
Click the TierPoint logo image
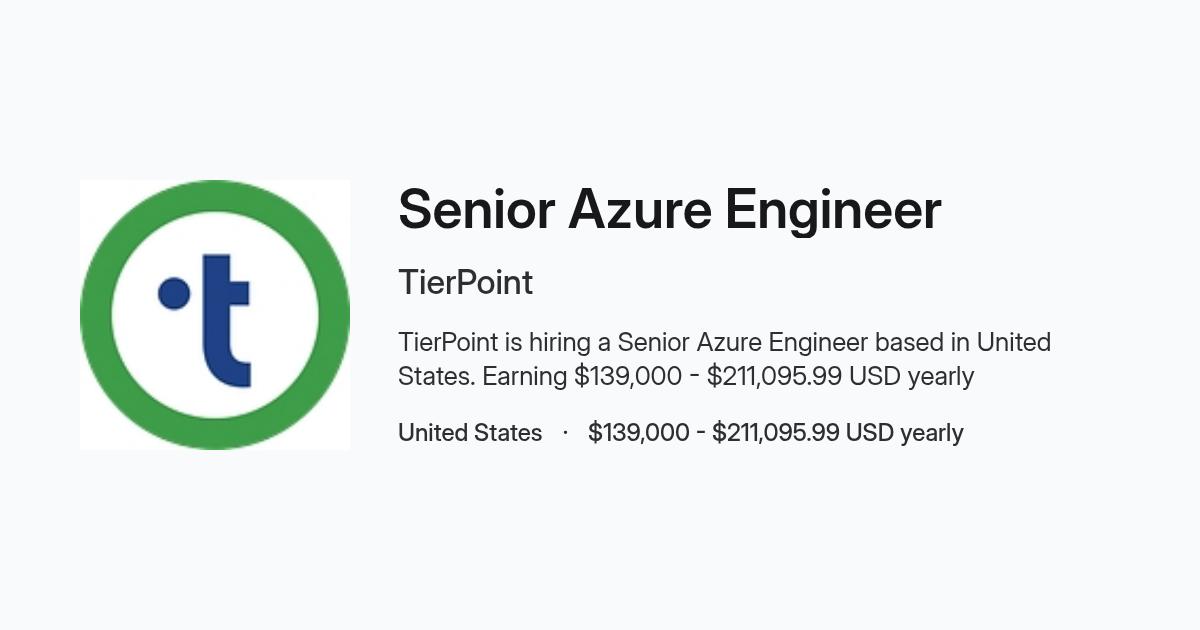[215, 315]
